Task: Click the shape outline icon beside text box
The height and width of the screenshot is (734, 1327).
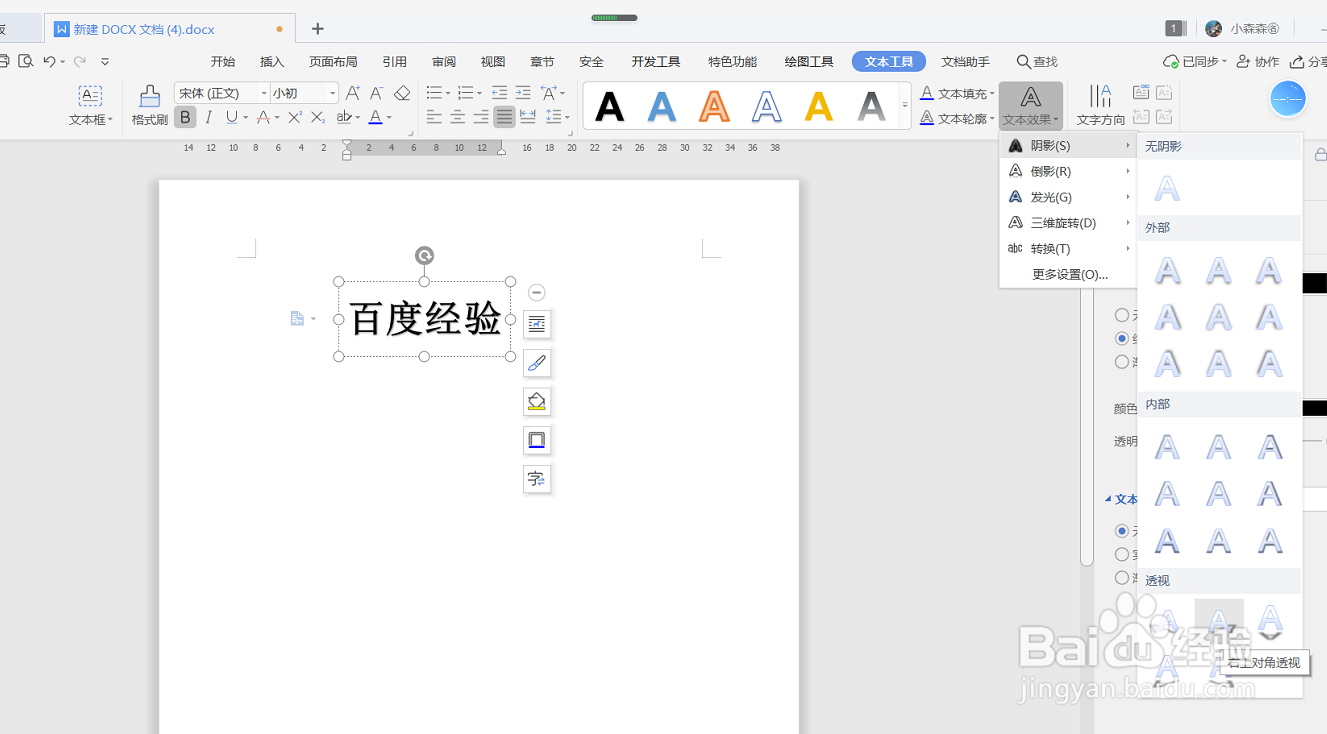Action: [537, 441]
